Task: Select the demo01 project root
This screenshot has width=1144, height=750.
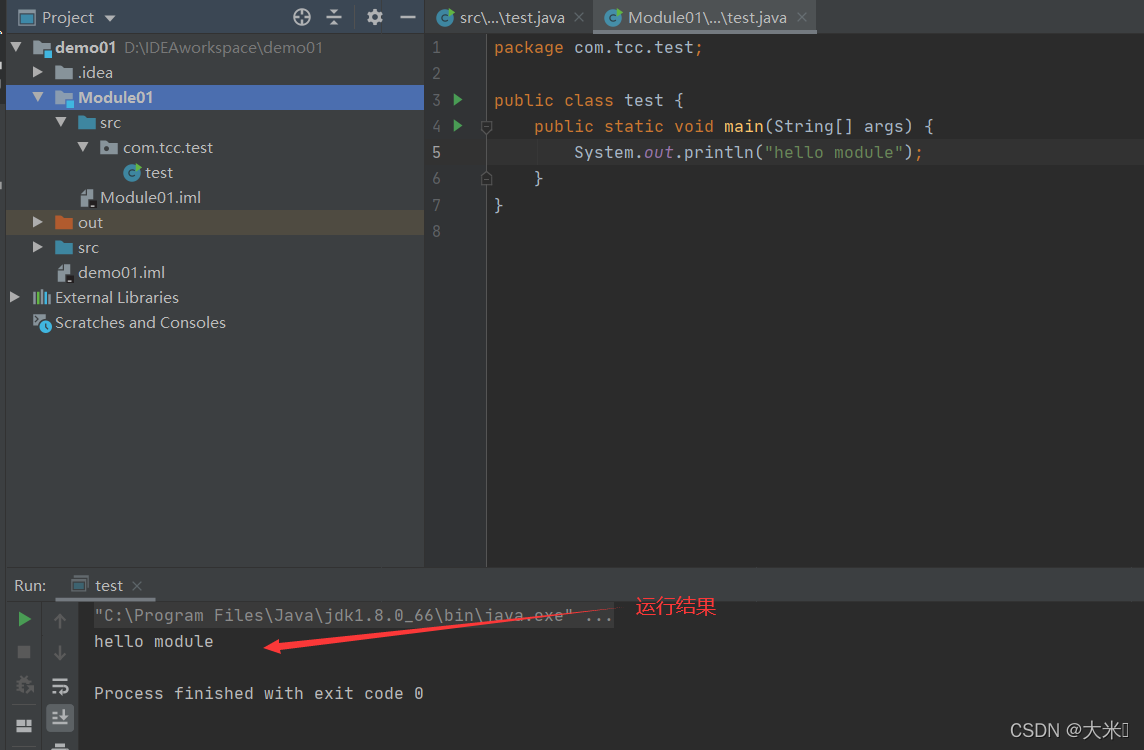Action: click(x=85, y=47)
